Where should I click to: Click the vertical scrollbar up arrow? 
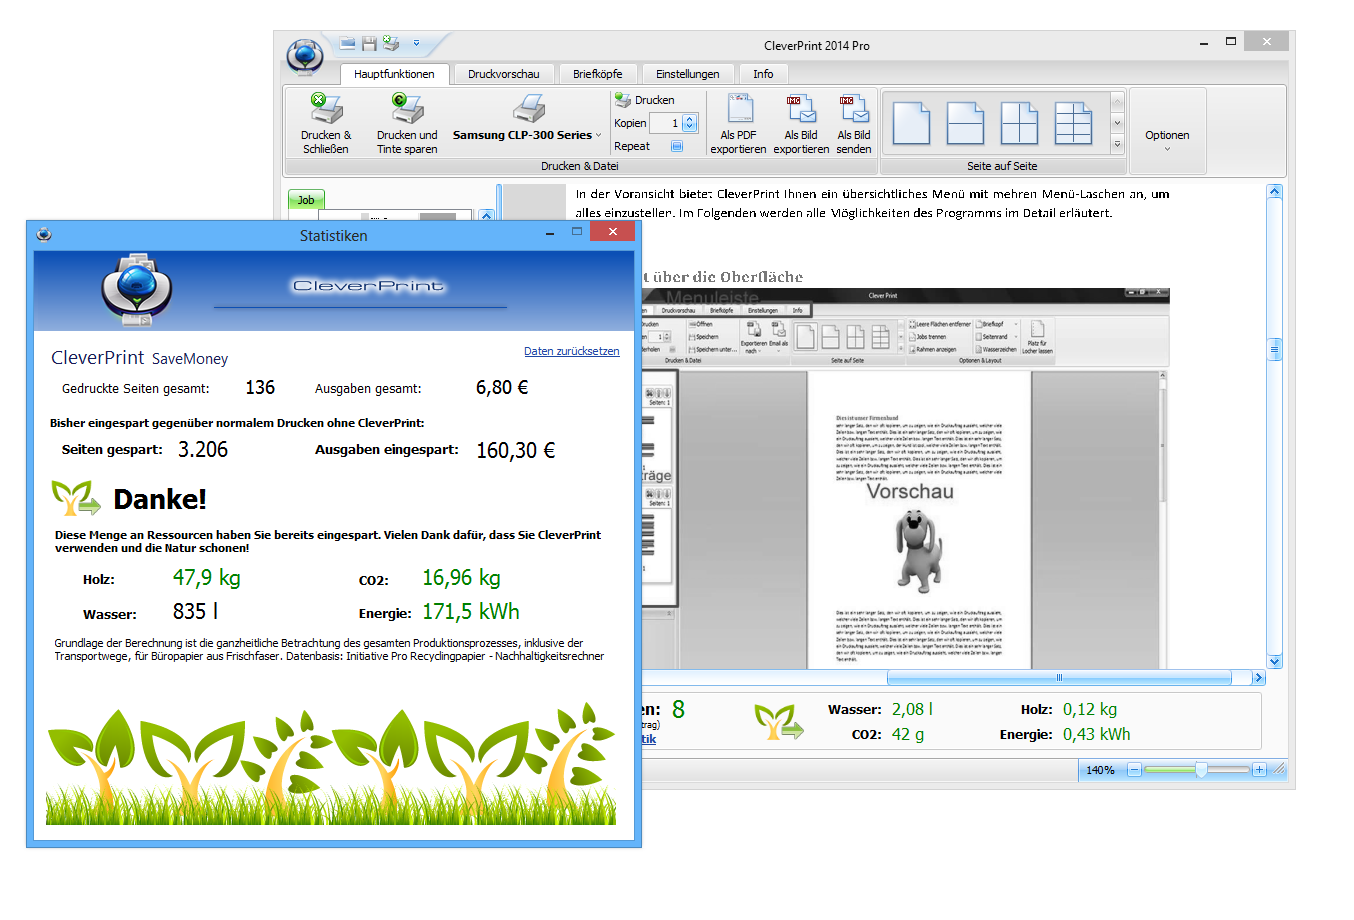coord(1274,191)
